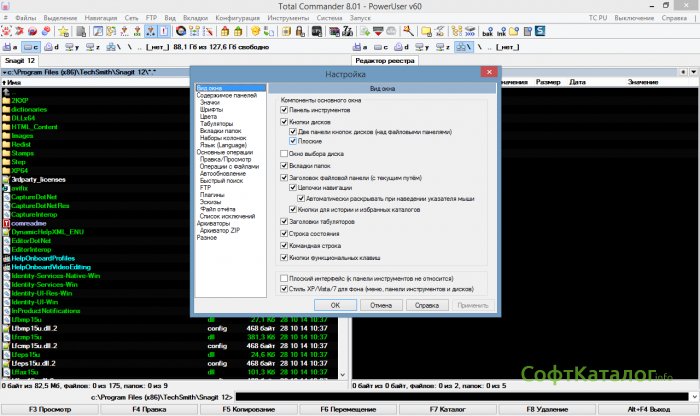Click the XP64 folder icon

(6, 170)
